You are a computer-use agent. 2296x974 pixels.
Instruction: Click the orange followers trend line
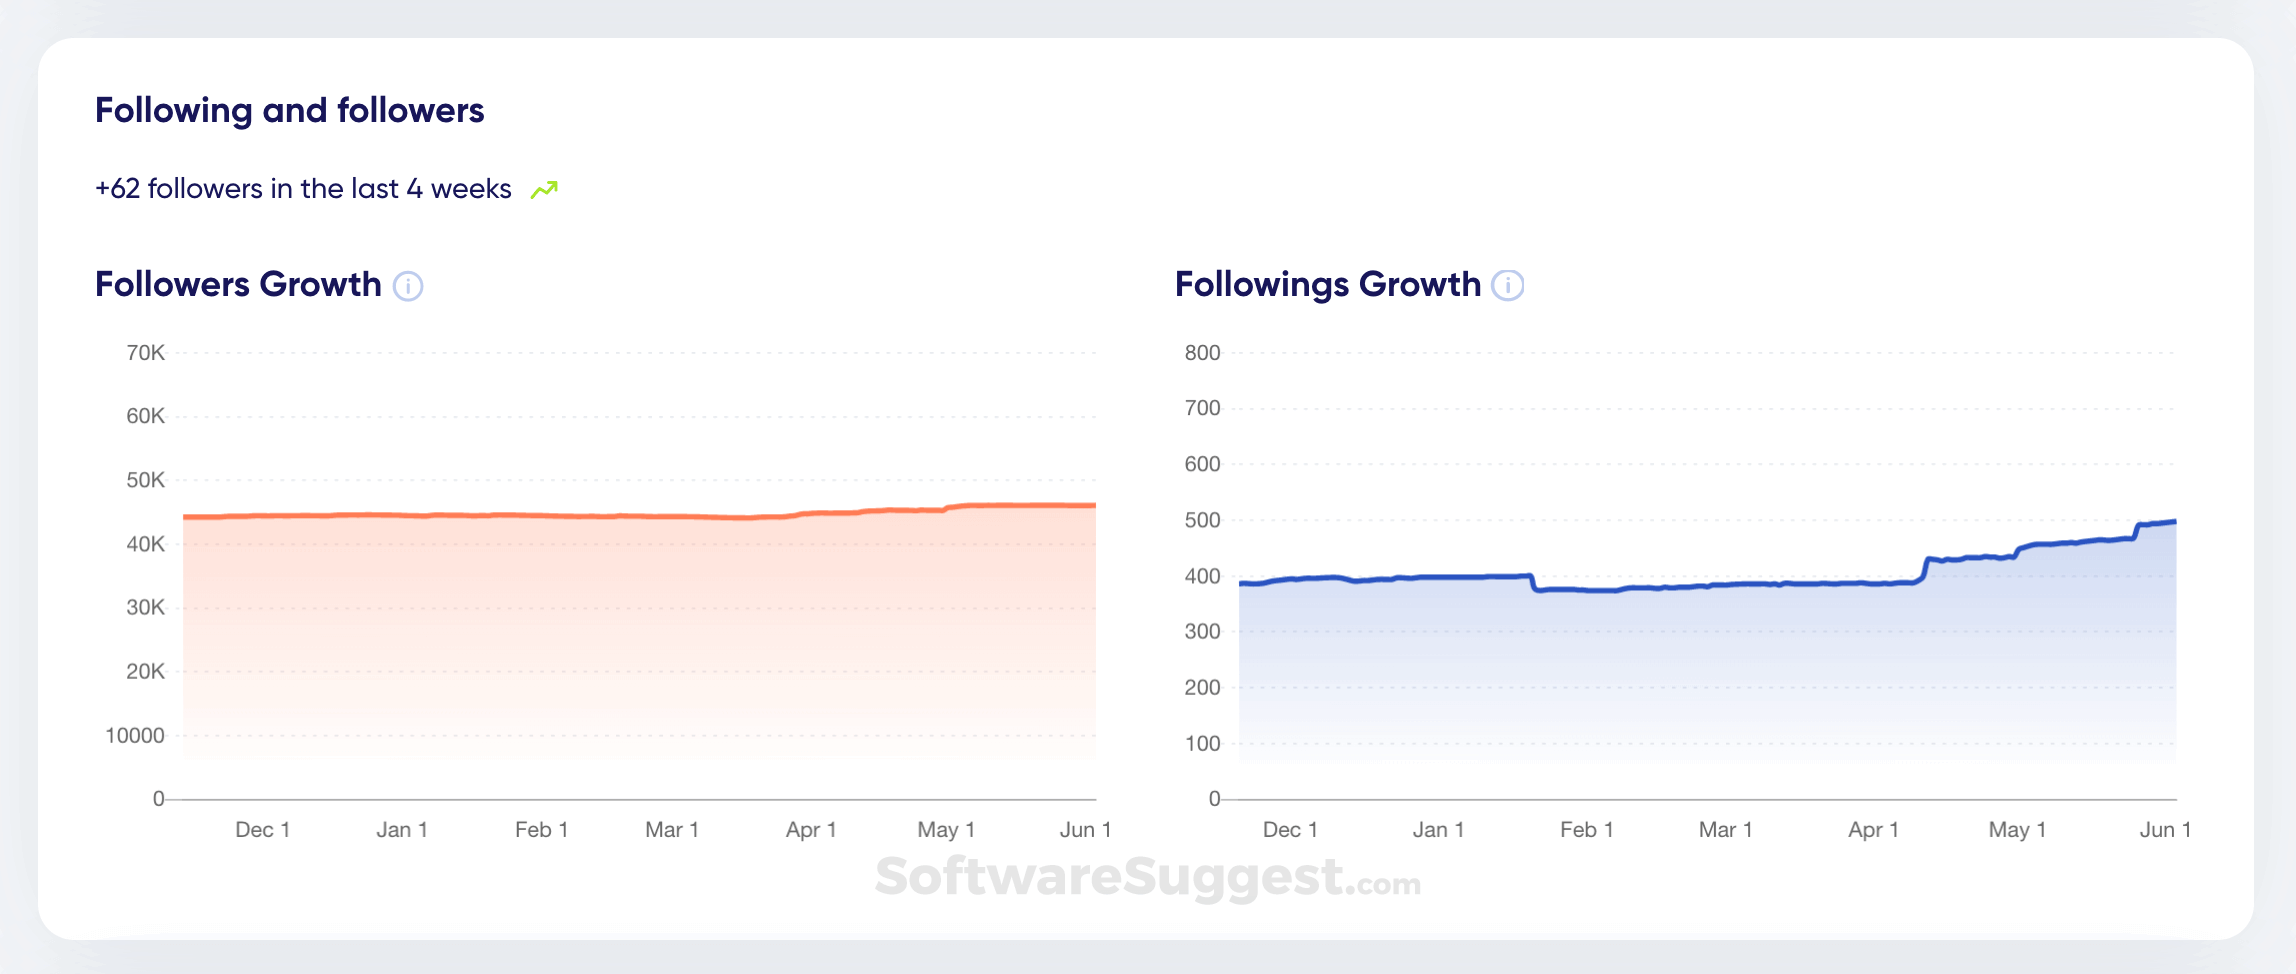640,516
